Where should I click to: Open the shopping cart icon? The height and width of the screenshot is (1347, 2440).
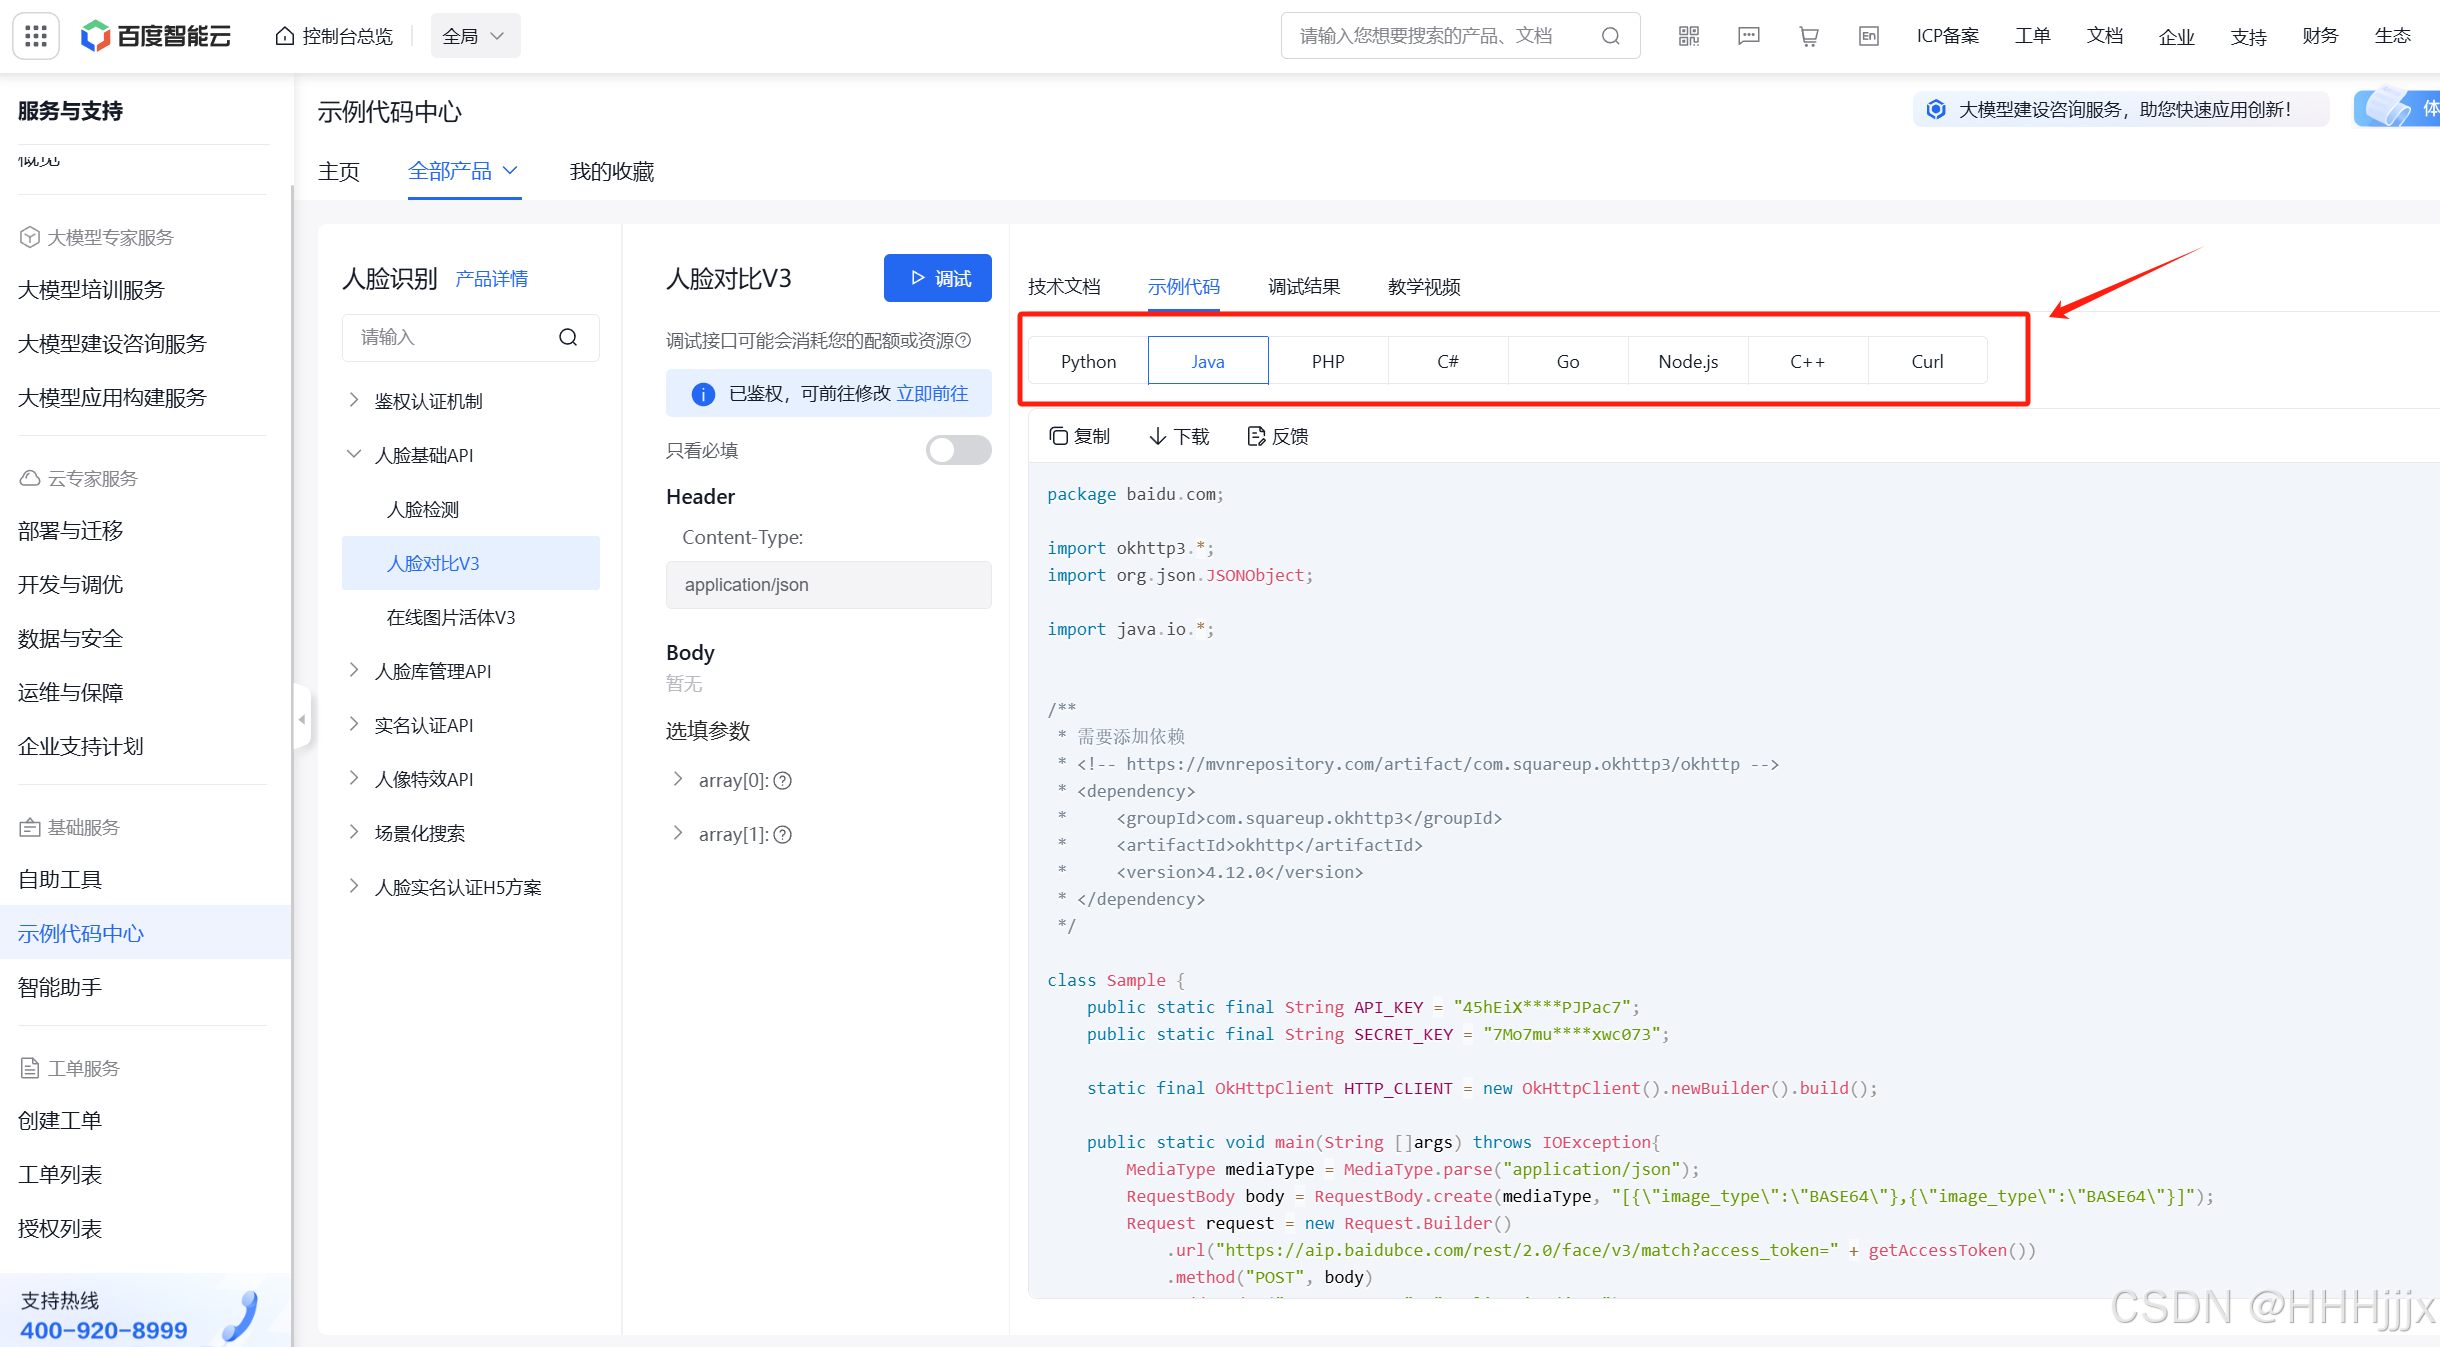click(x=1809, y=36)
